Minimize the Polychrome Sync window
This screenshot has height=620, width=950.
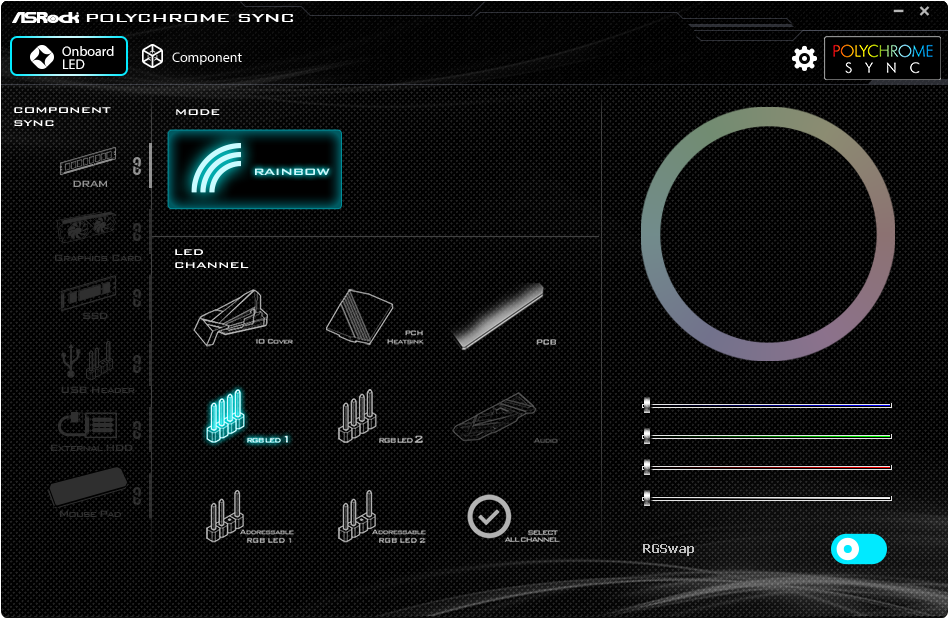899,11
